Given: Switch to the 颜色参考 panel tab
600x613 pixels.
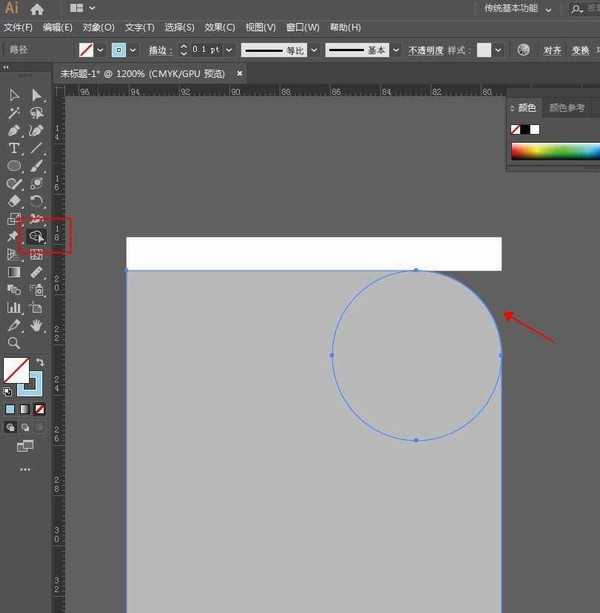Looking at the screenshot, I should tap(567, 108).
